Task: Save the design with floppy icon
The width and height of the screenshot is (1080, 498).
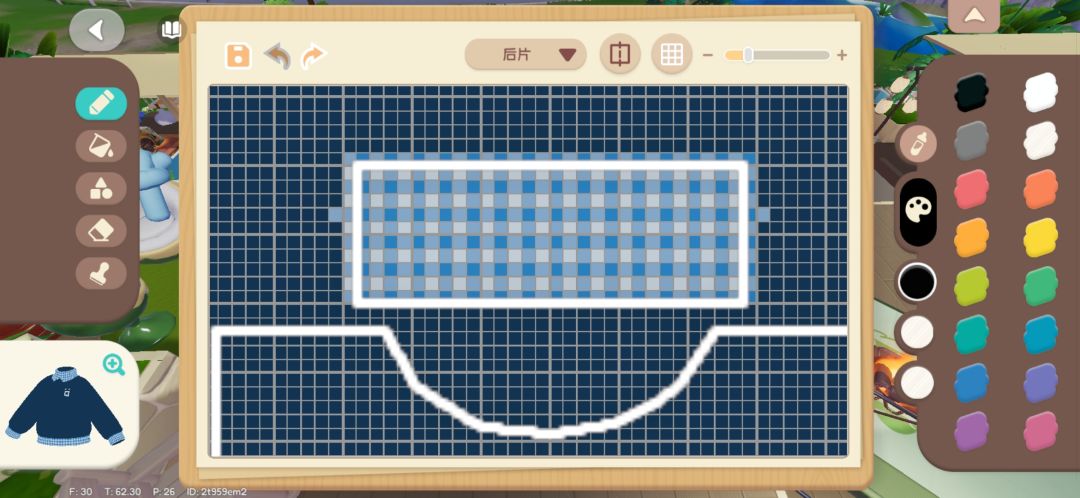Action: coord(238,55)
